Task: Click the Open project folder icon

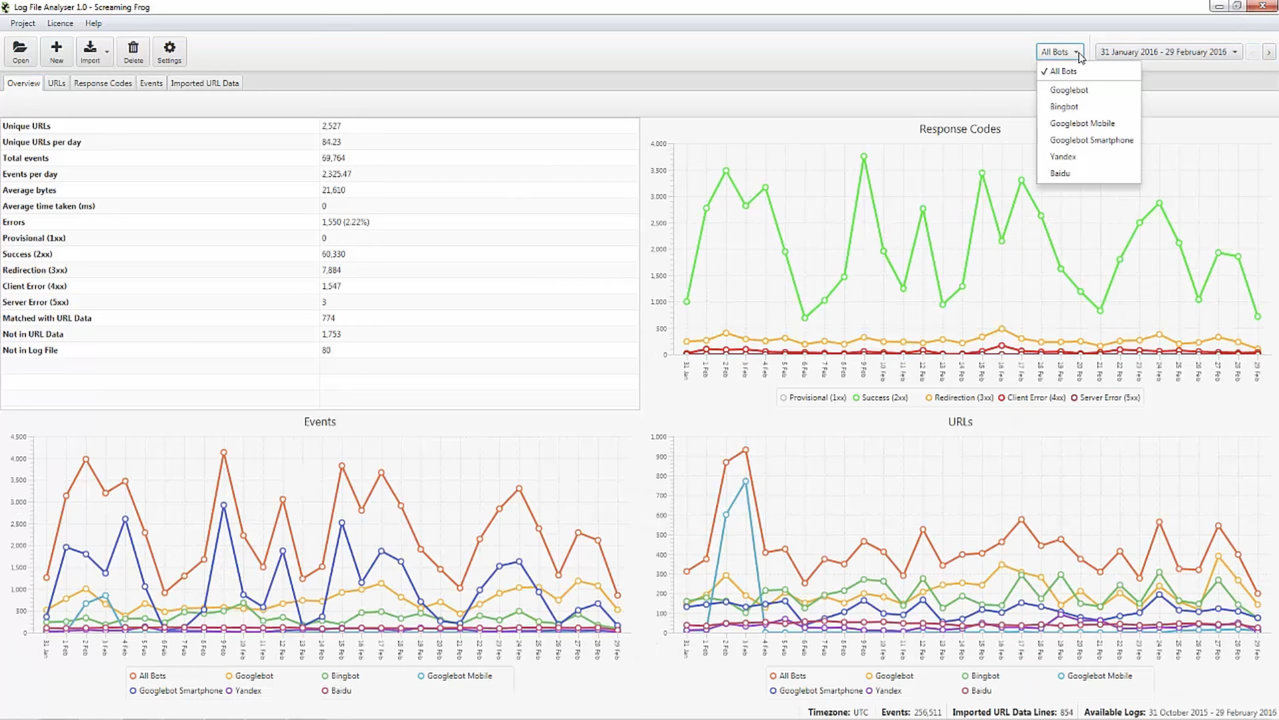Action: tap(20, 51)
